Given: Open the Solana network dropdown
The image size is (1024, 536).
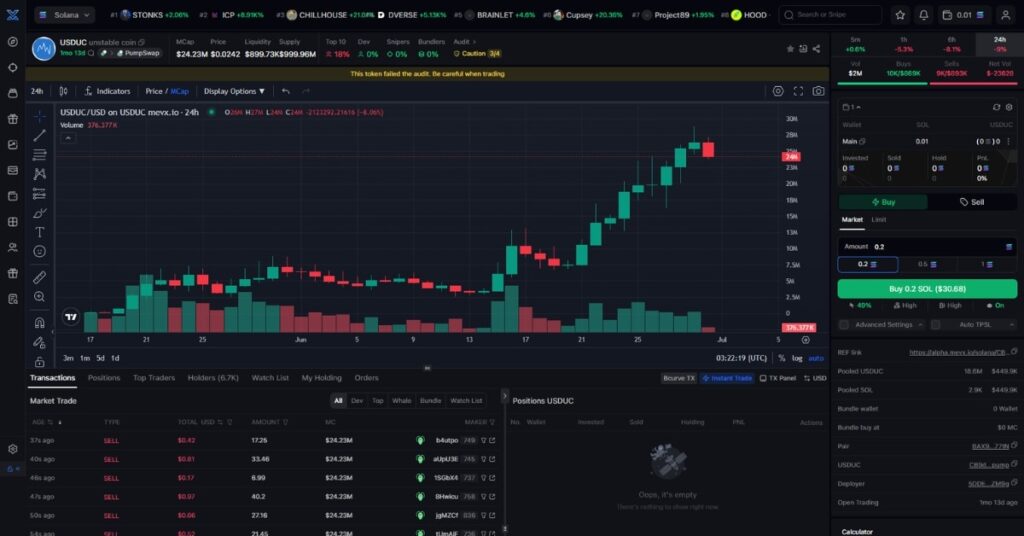Looking at the screenshot, I should coord(65,15).
